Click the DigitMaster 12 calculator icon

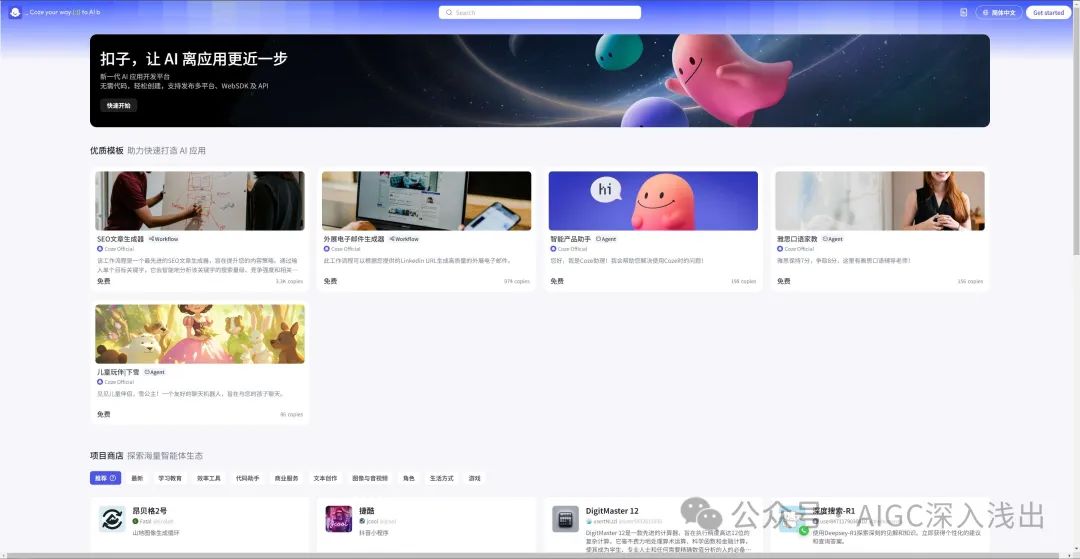point(565,519)
